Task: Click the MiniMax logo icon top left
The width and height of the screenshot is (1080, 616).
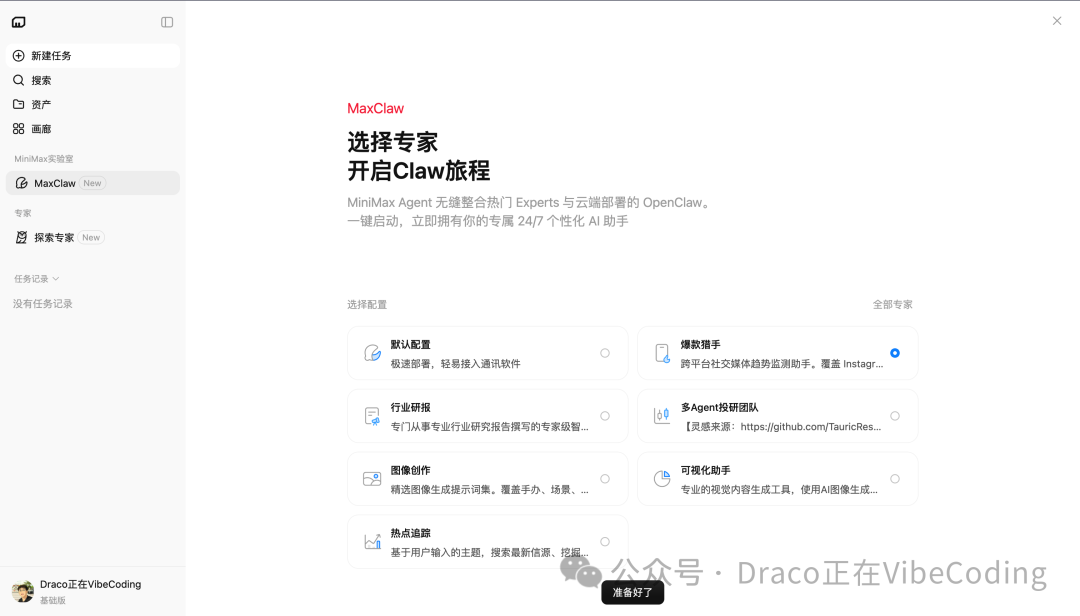Action: pos(18,21)
